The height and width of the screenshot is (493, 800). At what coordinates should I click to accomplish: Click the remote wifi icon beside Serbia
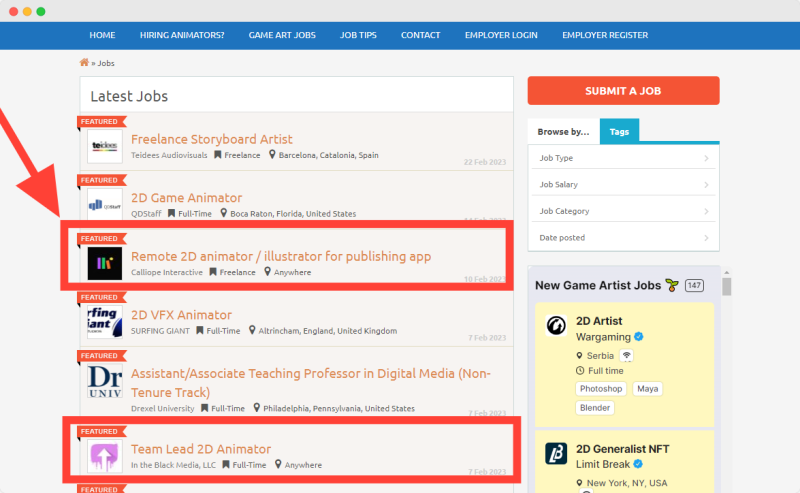(627, 355)
